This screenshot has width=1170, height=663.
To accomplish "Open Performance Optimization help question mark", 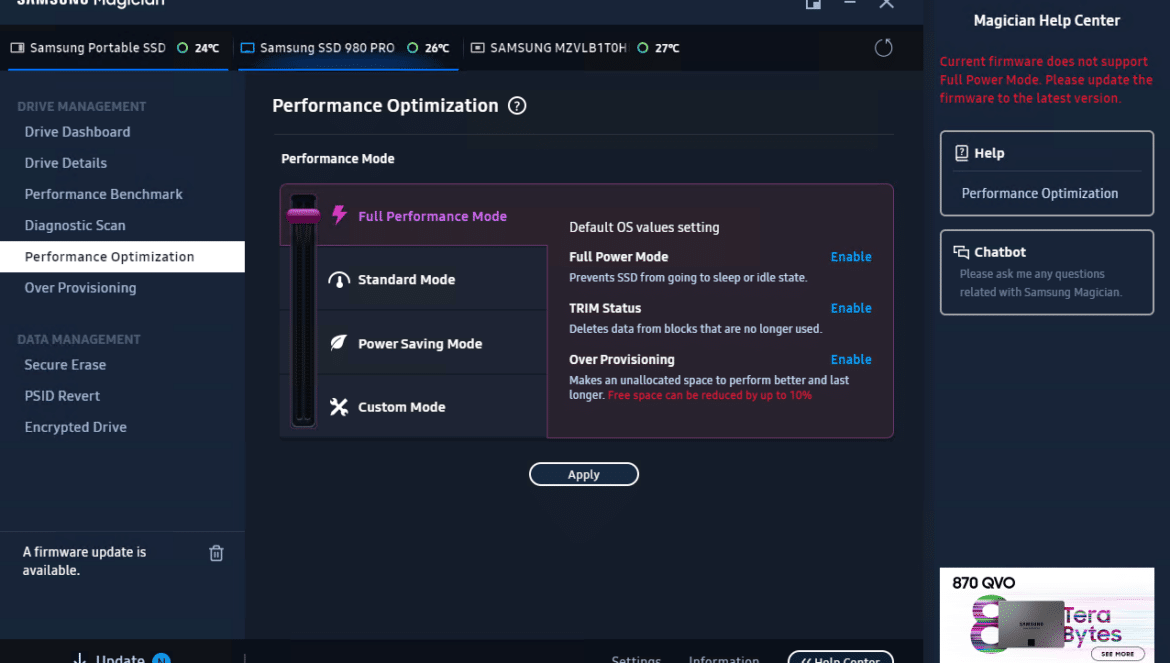I will coord(517,106).
